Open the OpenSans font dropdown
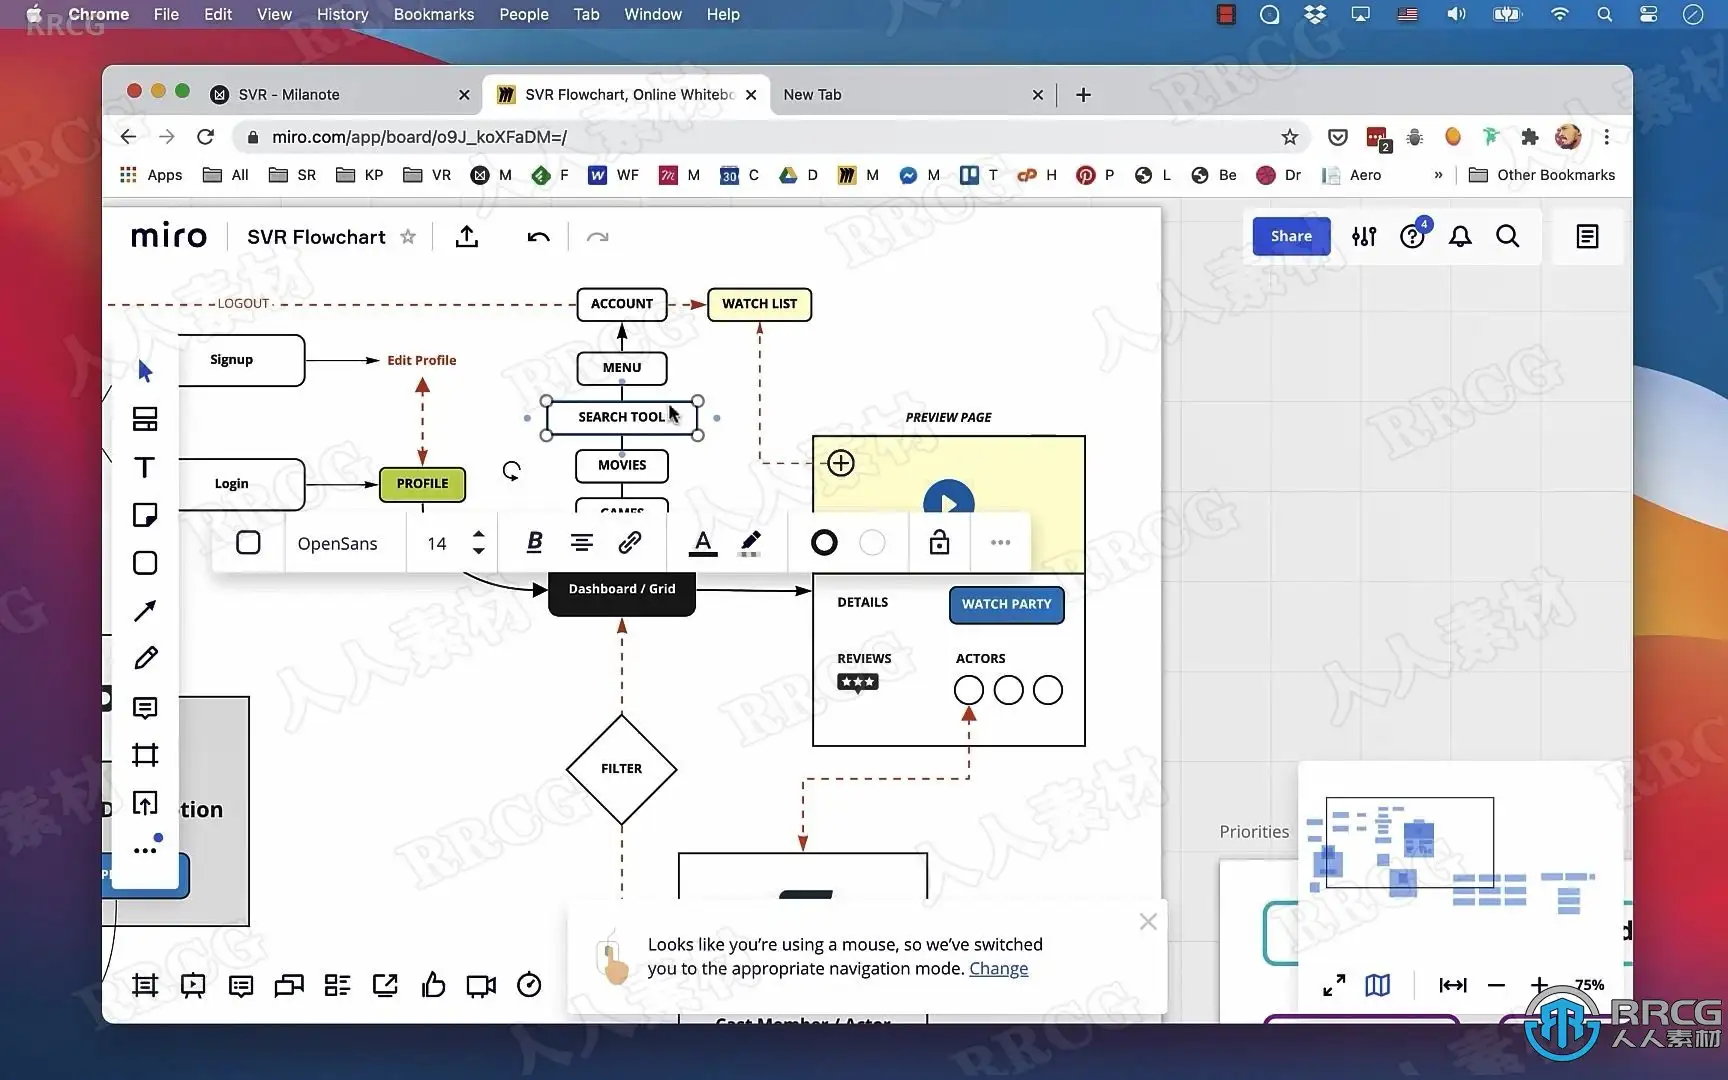This screenshot has height=1080, width=1728. (338, 543)
